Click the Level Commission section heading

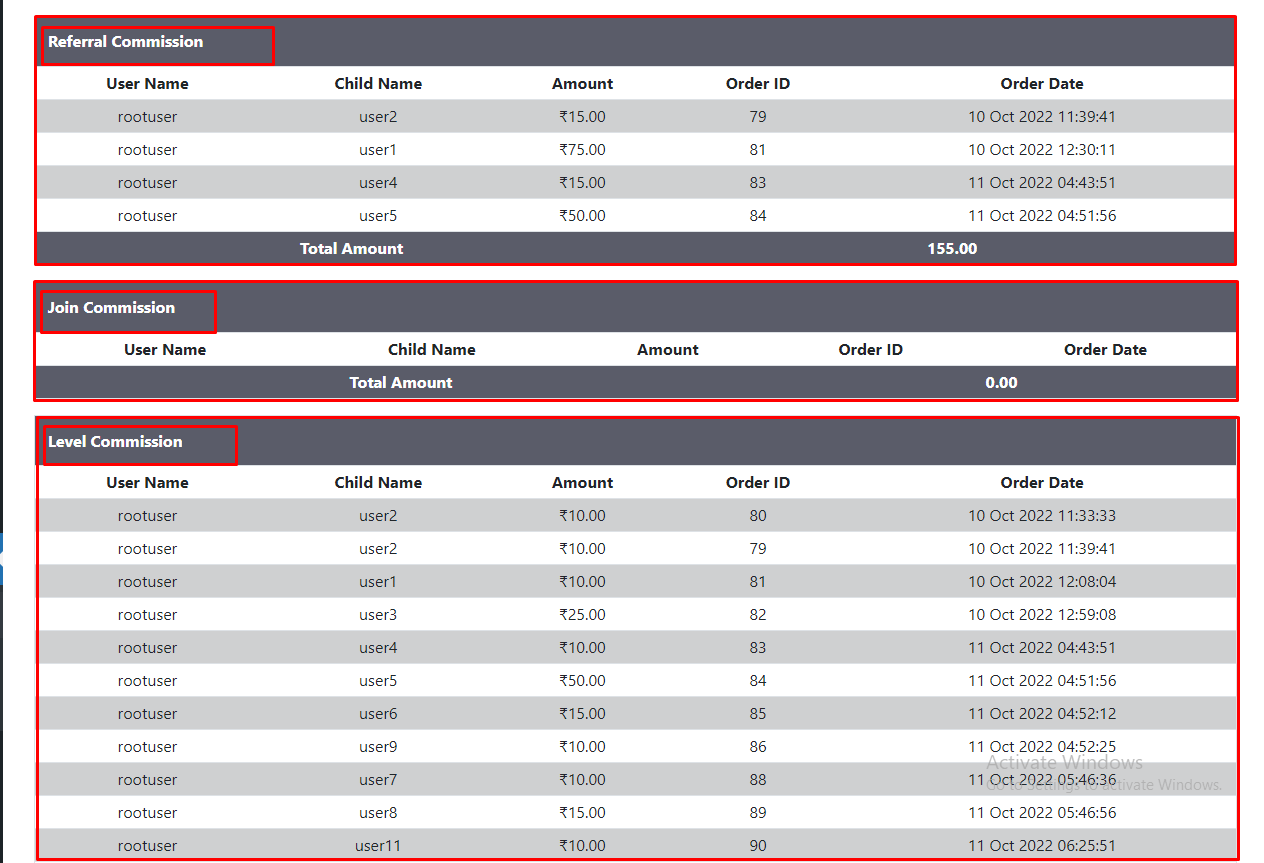point(115,442)
